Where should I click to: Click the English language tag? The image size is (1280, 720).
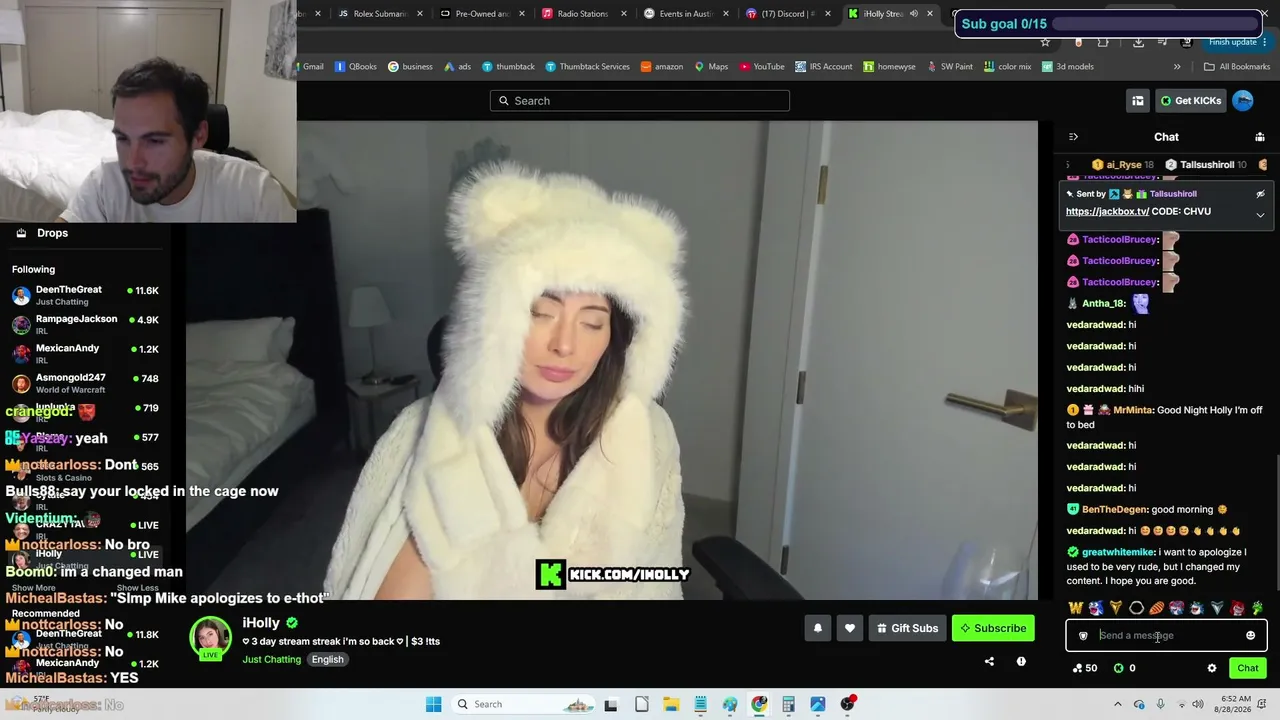pyautogui.click(x=327, y=660)
